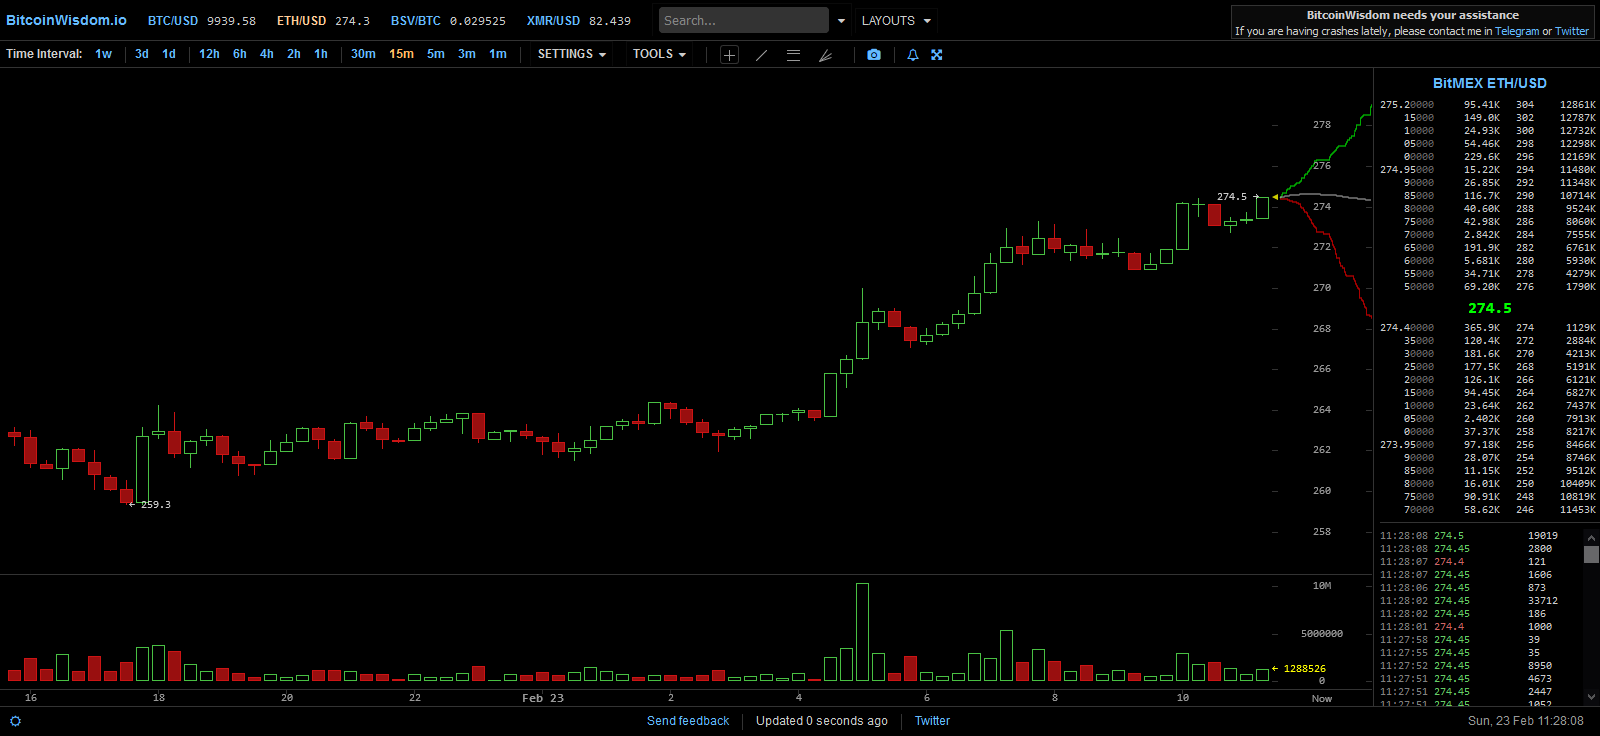Switch time interval to 30m

coord(363,54)
